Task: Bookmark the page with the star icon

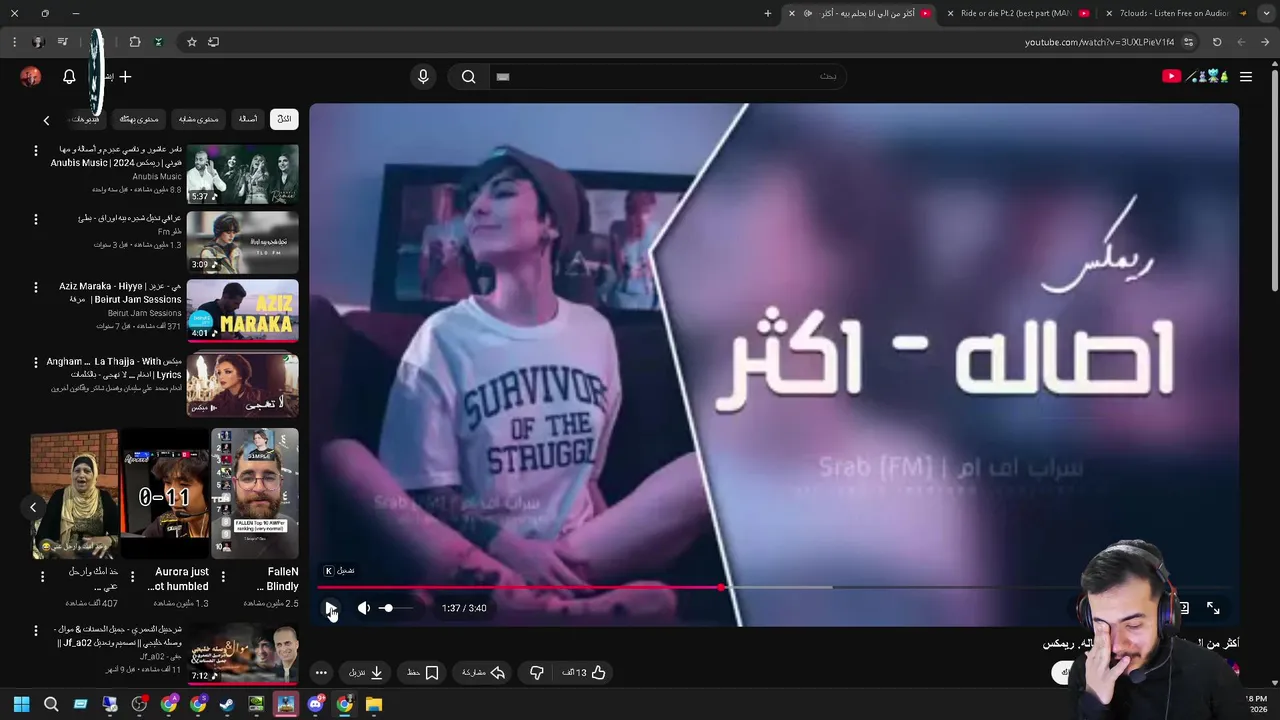Action: (x=192, y=42)
